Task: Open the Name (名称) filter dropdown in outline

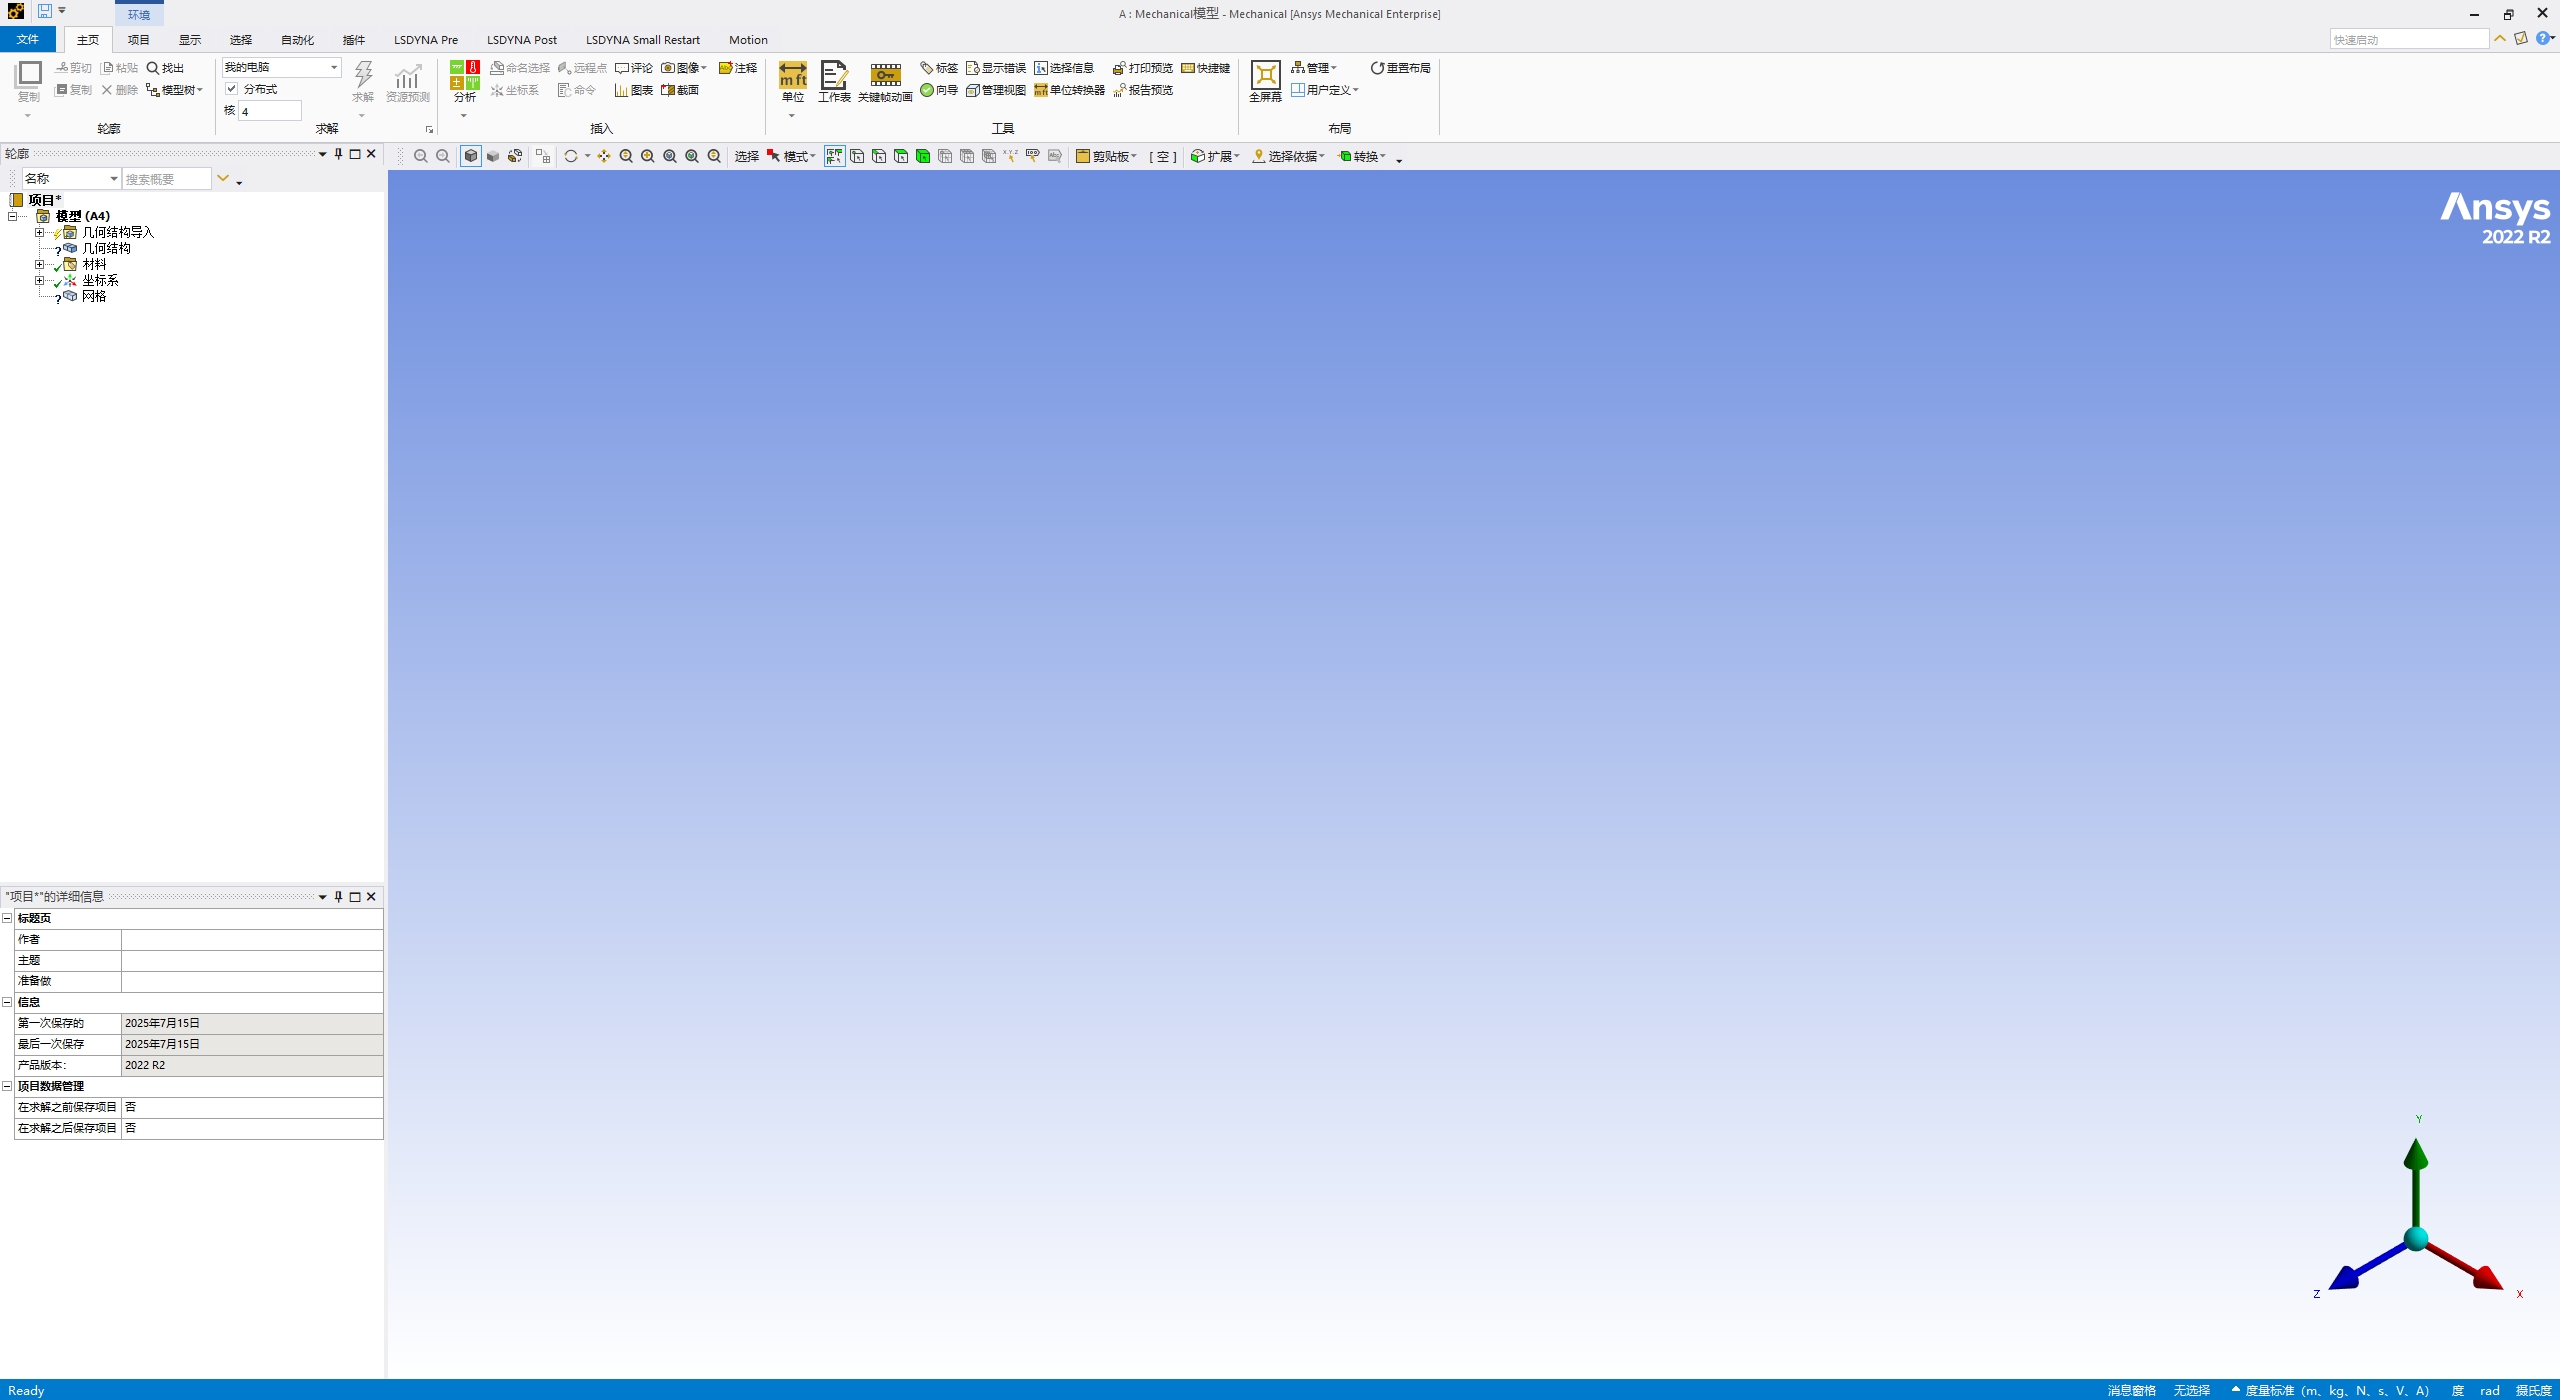Action: 113,179
